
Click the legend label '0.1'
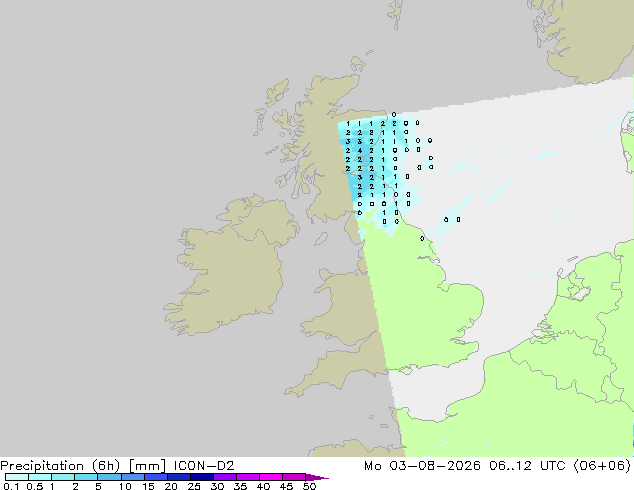pyautogui.click(x=11, y=486)
